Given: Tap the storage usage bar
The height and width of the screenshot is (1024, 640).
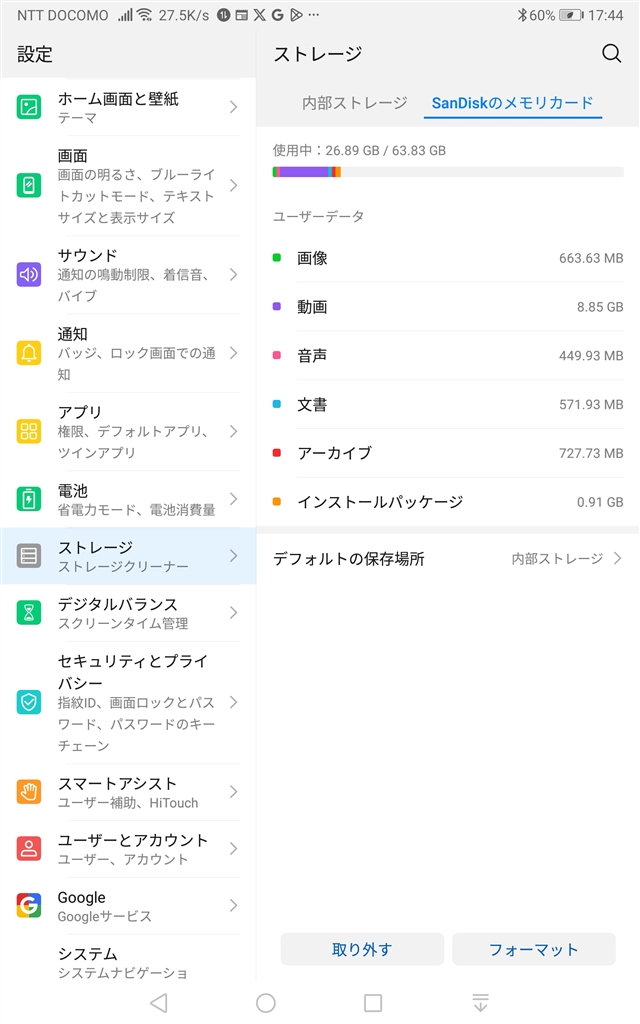Looking at the screenshot, I should (447, 172).
